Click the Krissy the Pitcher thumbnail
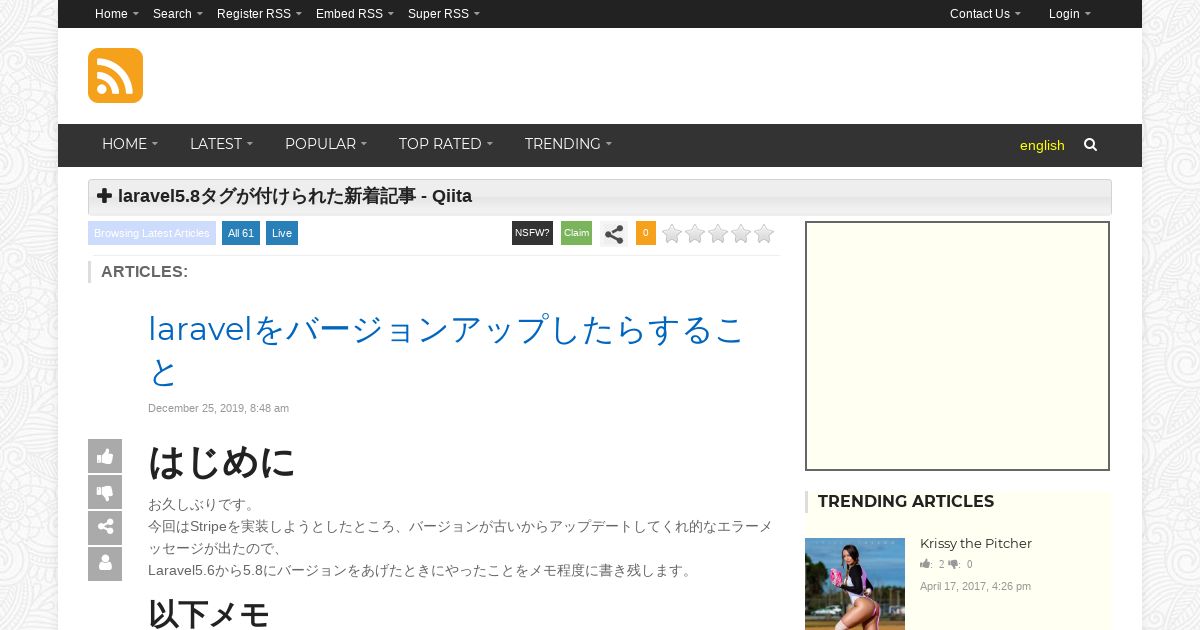 [855, 584]
